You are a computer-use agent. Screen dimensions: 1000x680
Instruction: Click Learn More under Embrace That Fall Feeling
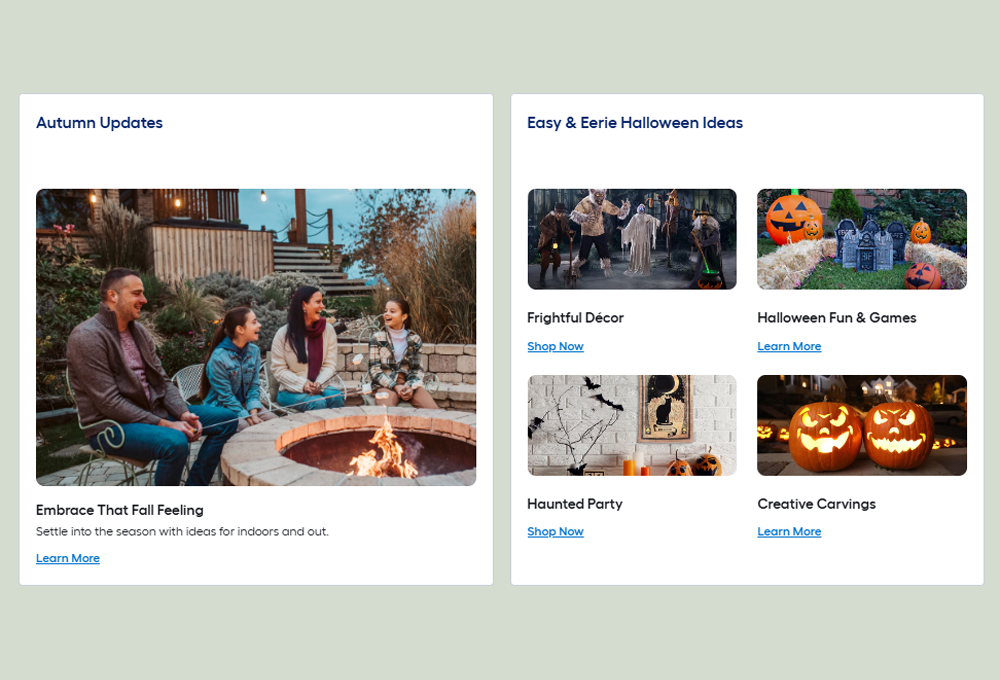point(68,558)
